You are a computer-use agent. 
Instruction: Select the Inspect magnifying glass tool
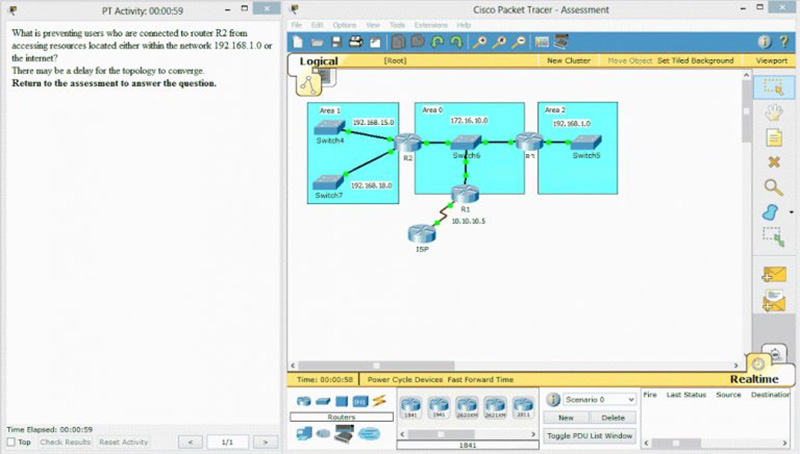(x=773, y=187)
